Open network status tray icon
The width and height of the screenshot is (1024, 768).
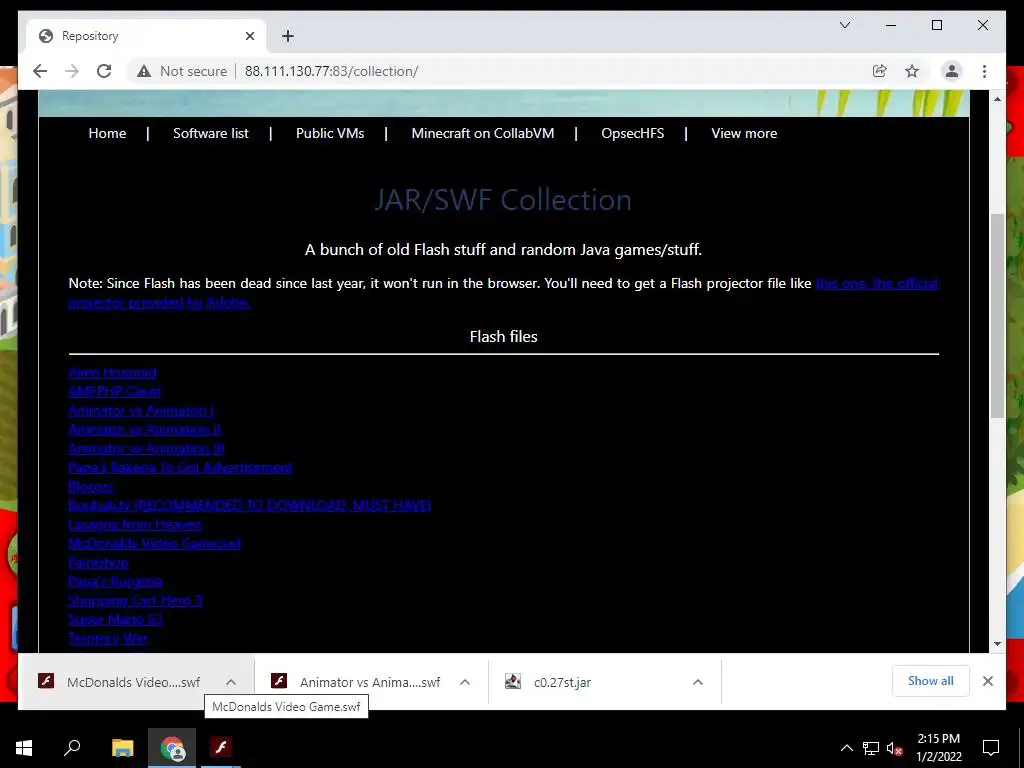pyautogui.click(x=871, y=748)
